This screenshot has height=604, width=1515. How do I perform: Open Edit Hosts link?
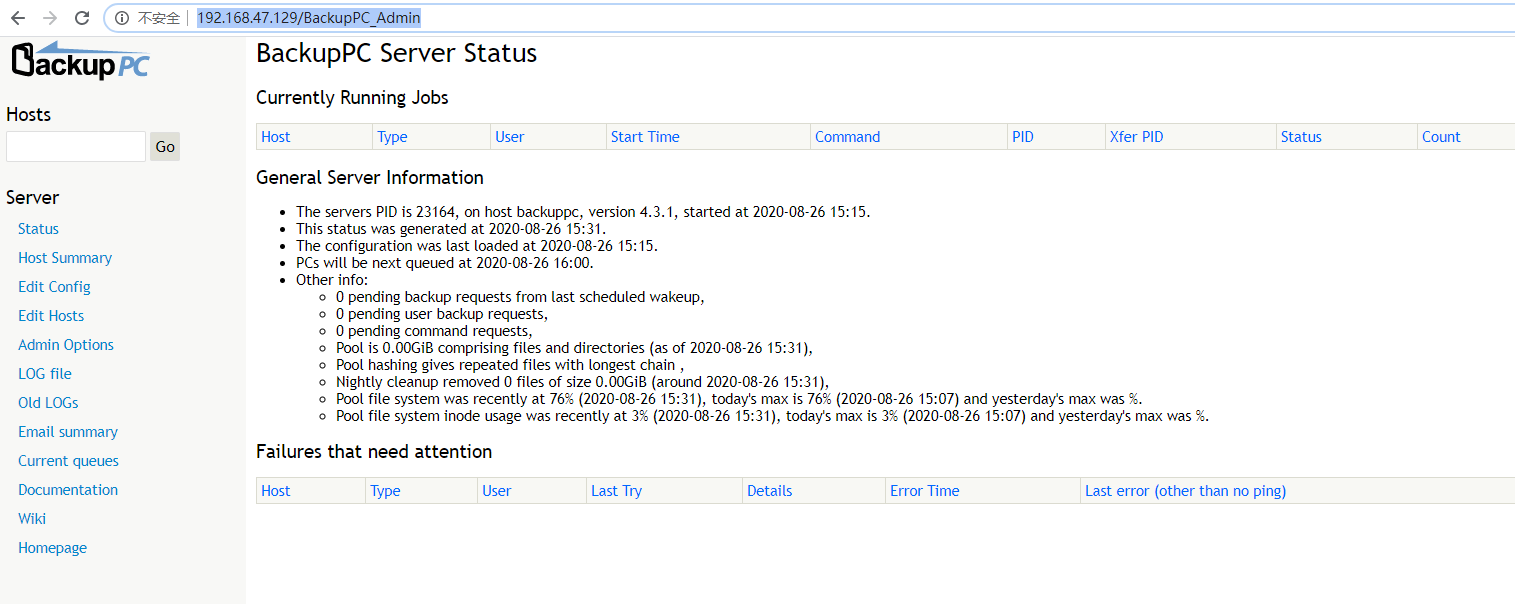[x=51, y=316]
